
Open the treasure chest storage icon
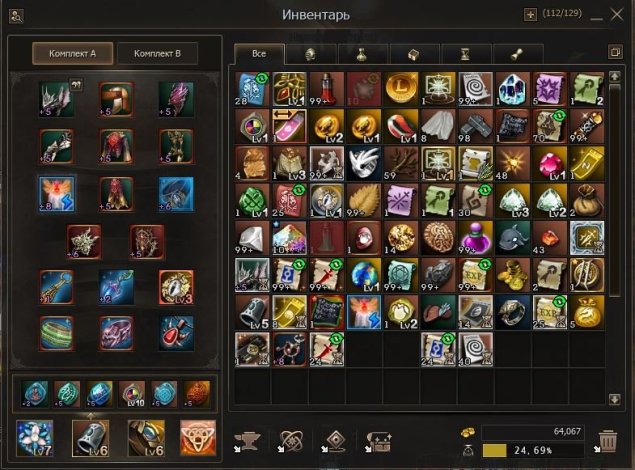point(378,442)
